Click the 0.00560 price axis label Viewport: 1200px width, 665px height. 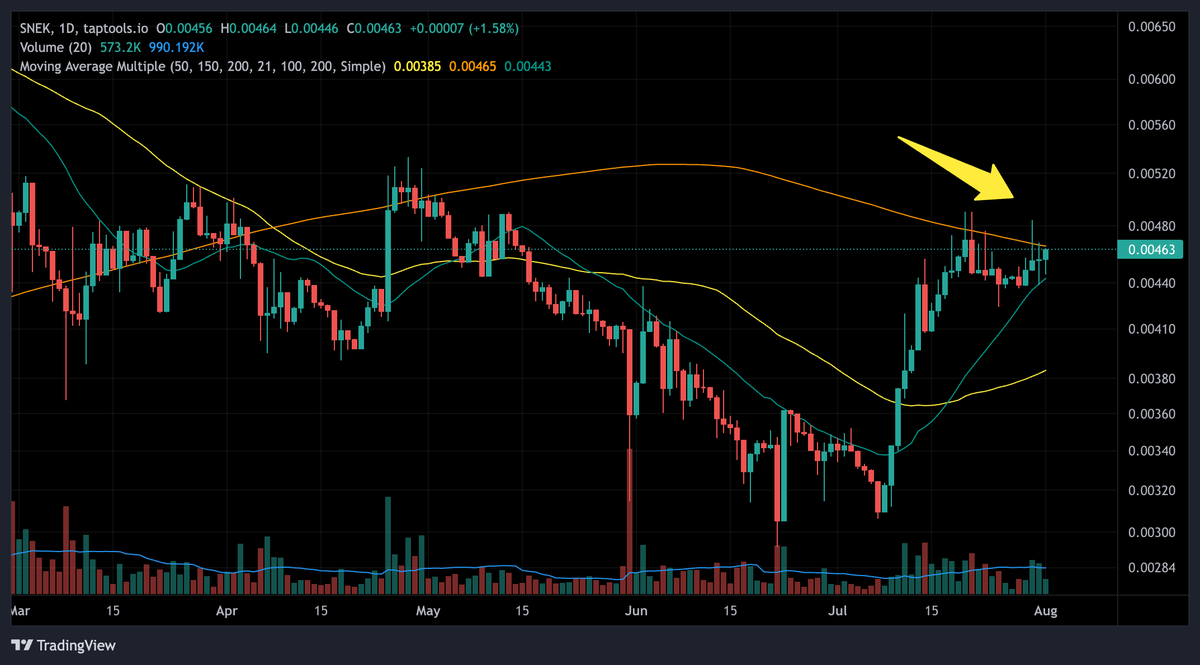(1151, 125)
